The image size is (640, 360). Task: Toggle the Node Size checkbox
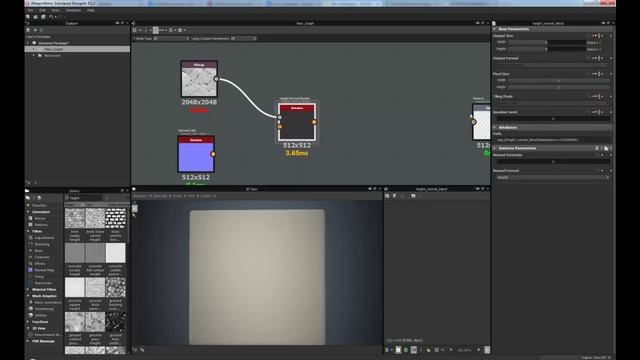pyautogui.click(x=156, y=38)
